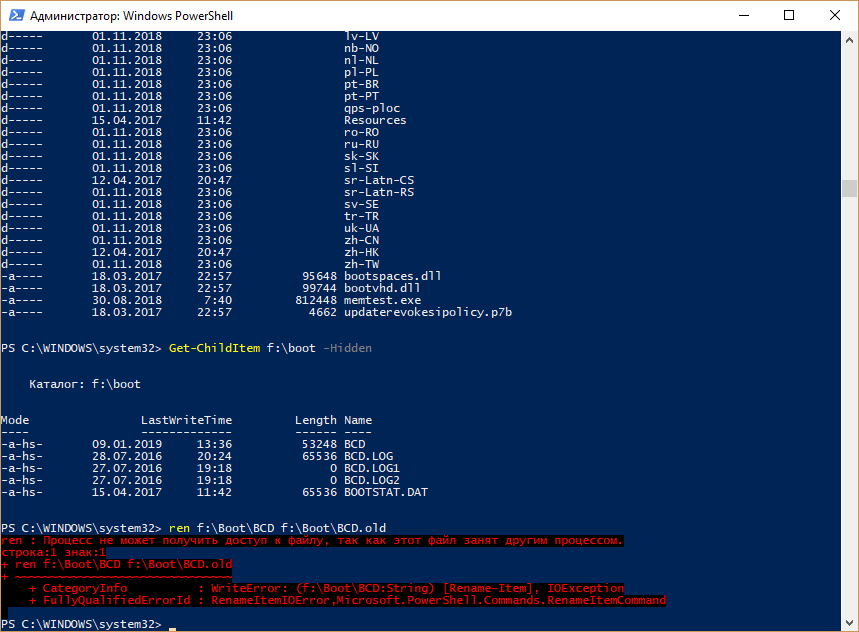The height and width of the screenshot is (632, 859).
Task: Click the file name updaterevokesipolicy.p7b
Action: tap(428, 312)
